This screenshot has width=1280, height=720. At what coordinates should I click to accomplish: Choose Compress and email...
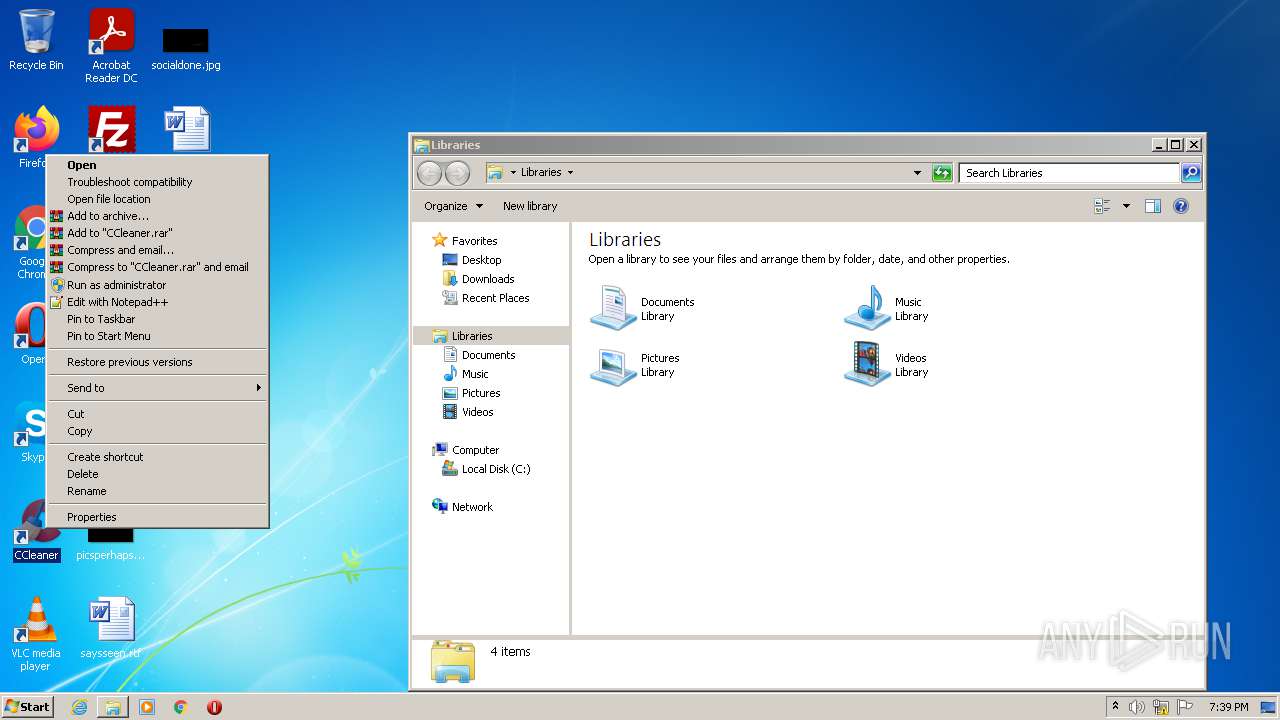158,250
